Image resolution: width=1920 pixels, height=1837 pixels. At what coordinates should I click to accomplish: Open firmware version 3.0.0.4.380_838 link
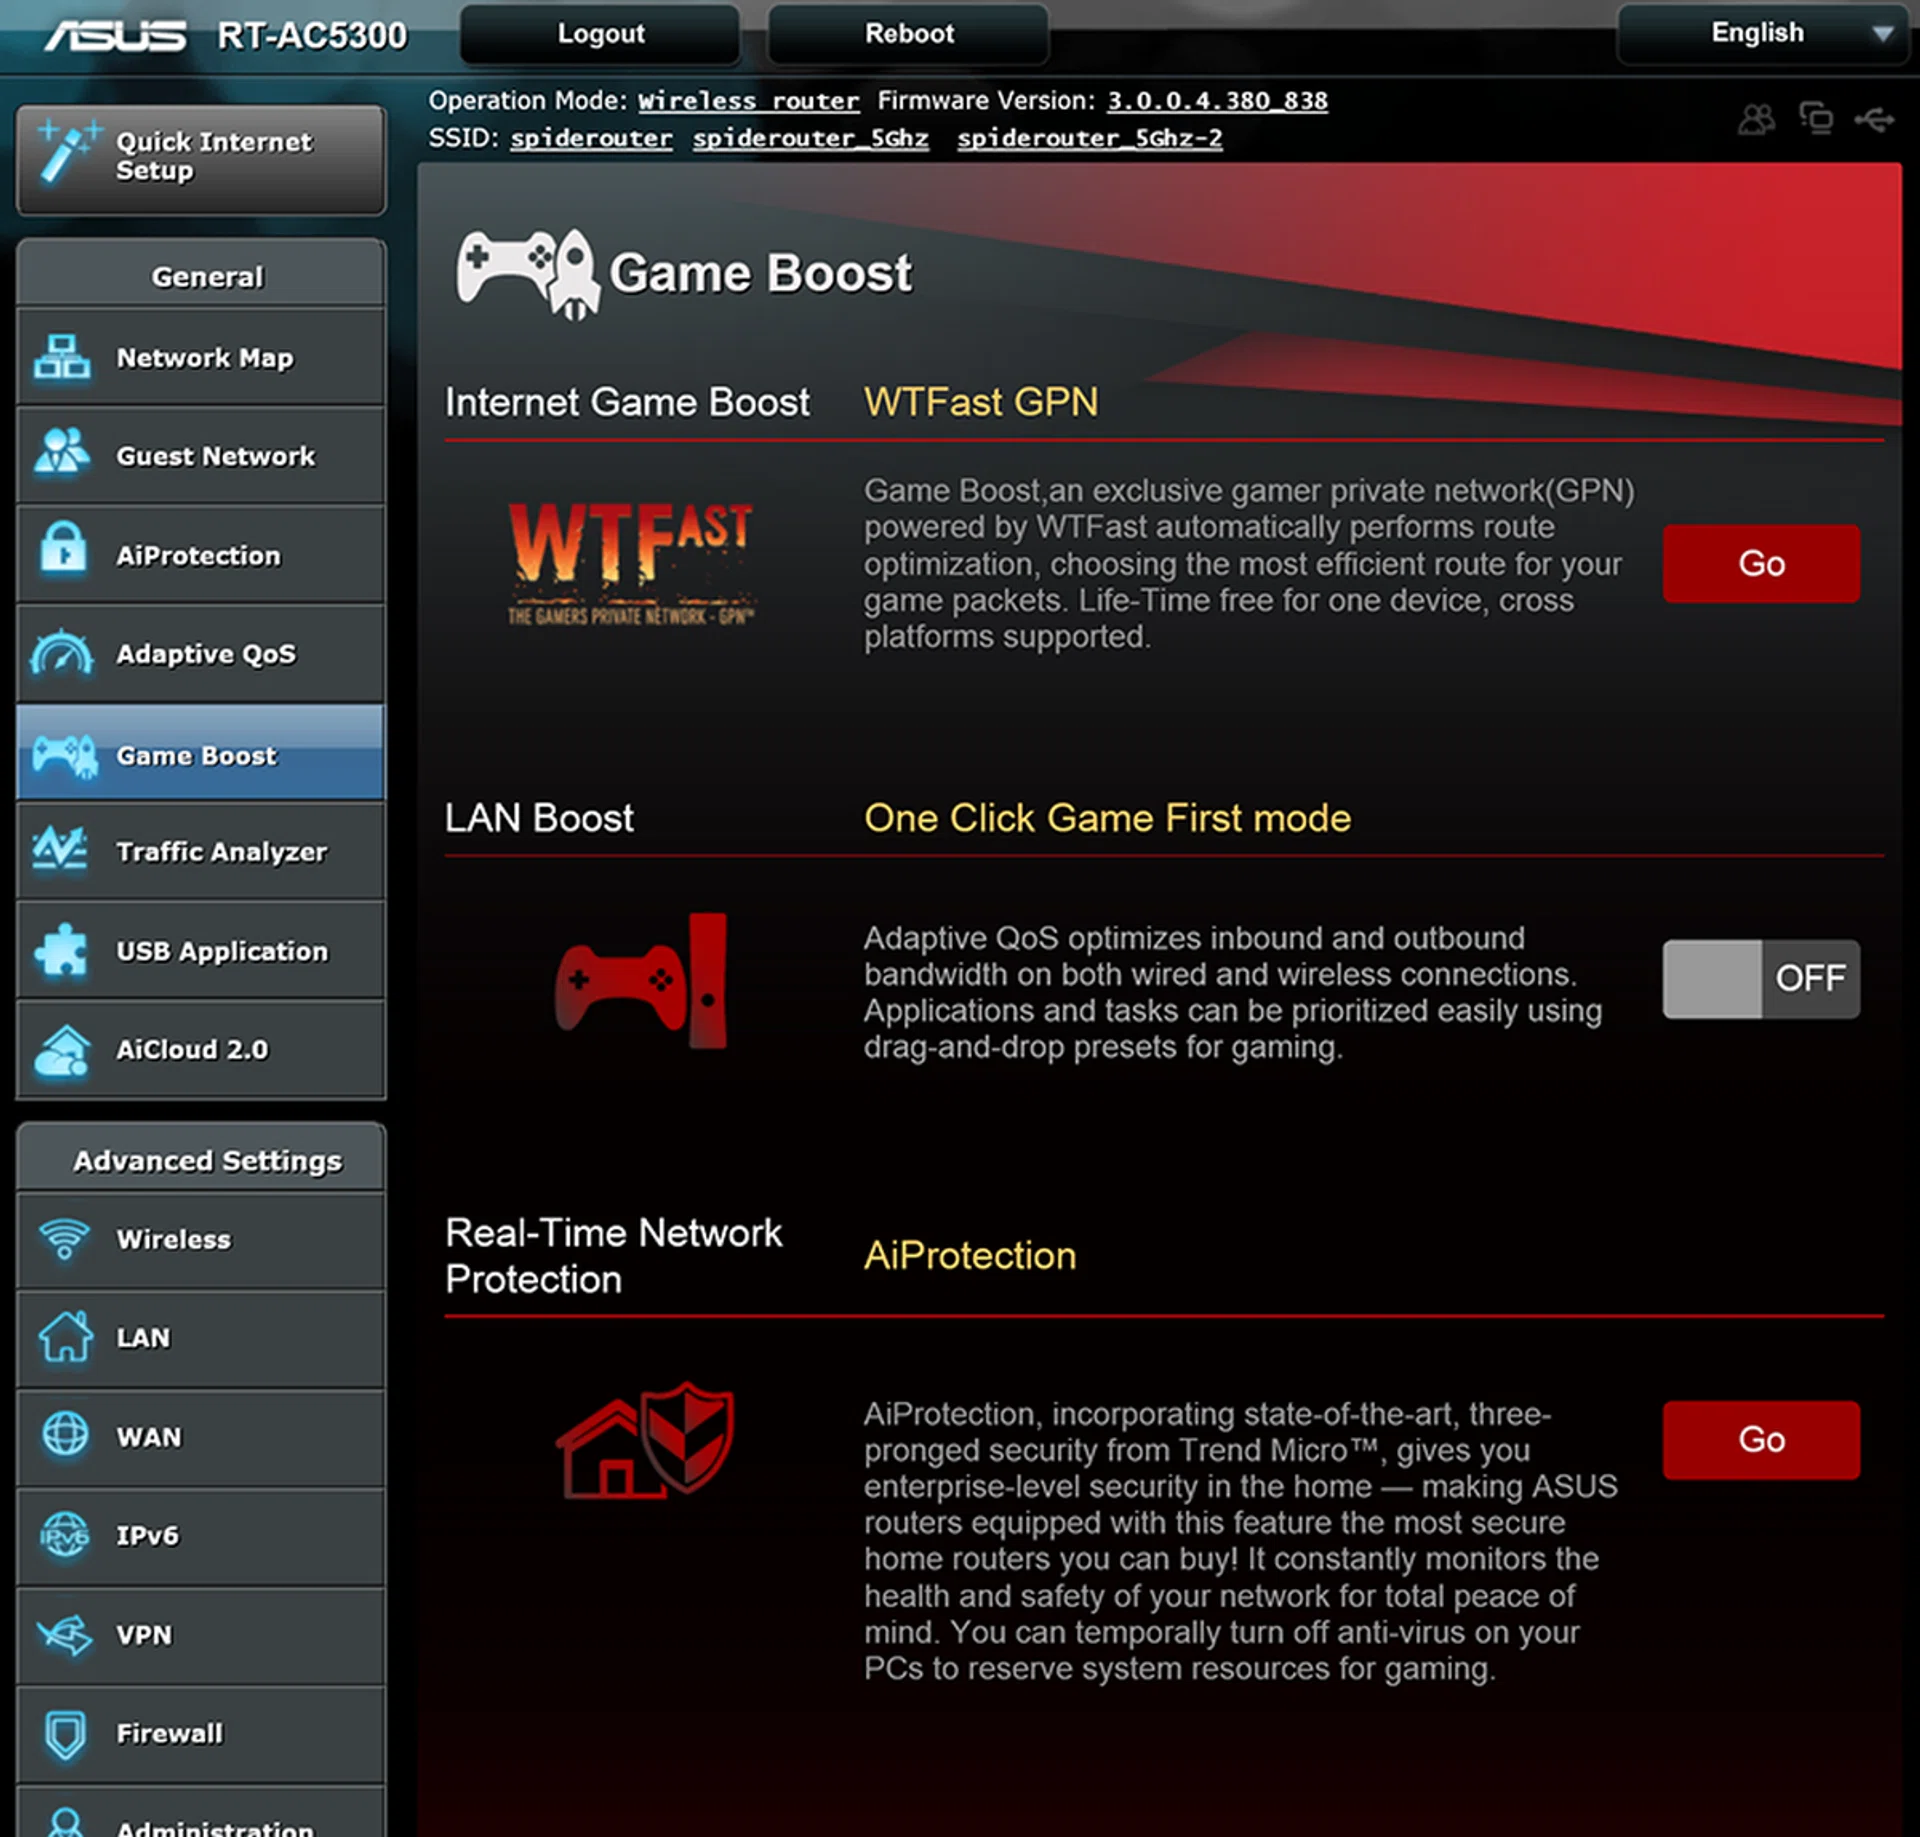pyautogui.click(x=1217, y=101)
